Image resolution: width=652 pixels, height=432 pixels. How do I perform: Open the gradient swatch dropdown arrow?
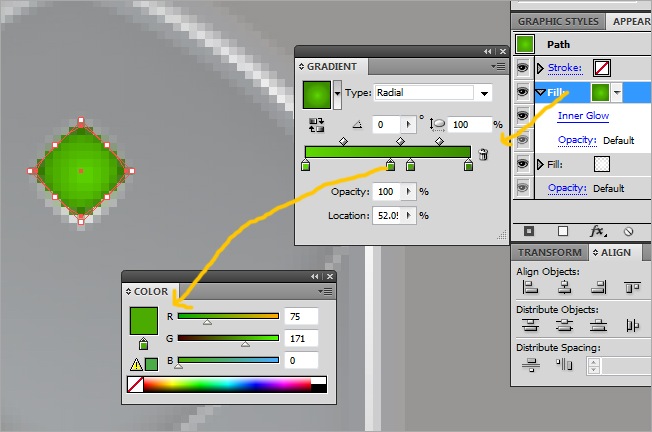coord(337,94)
